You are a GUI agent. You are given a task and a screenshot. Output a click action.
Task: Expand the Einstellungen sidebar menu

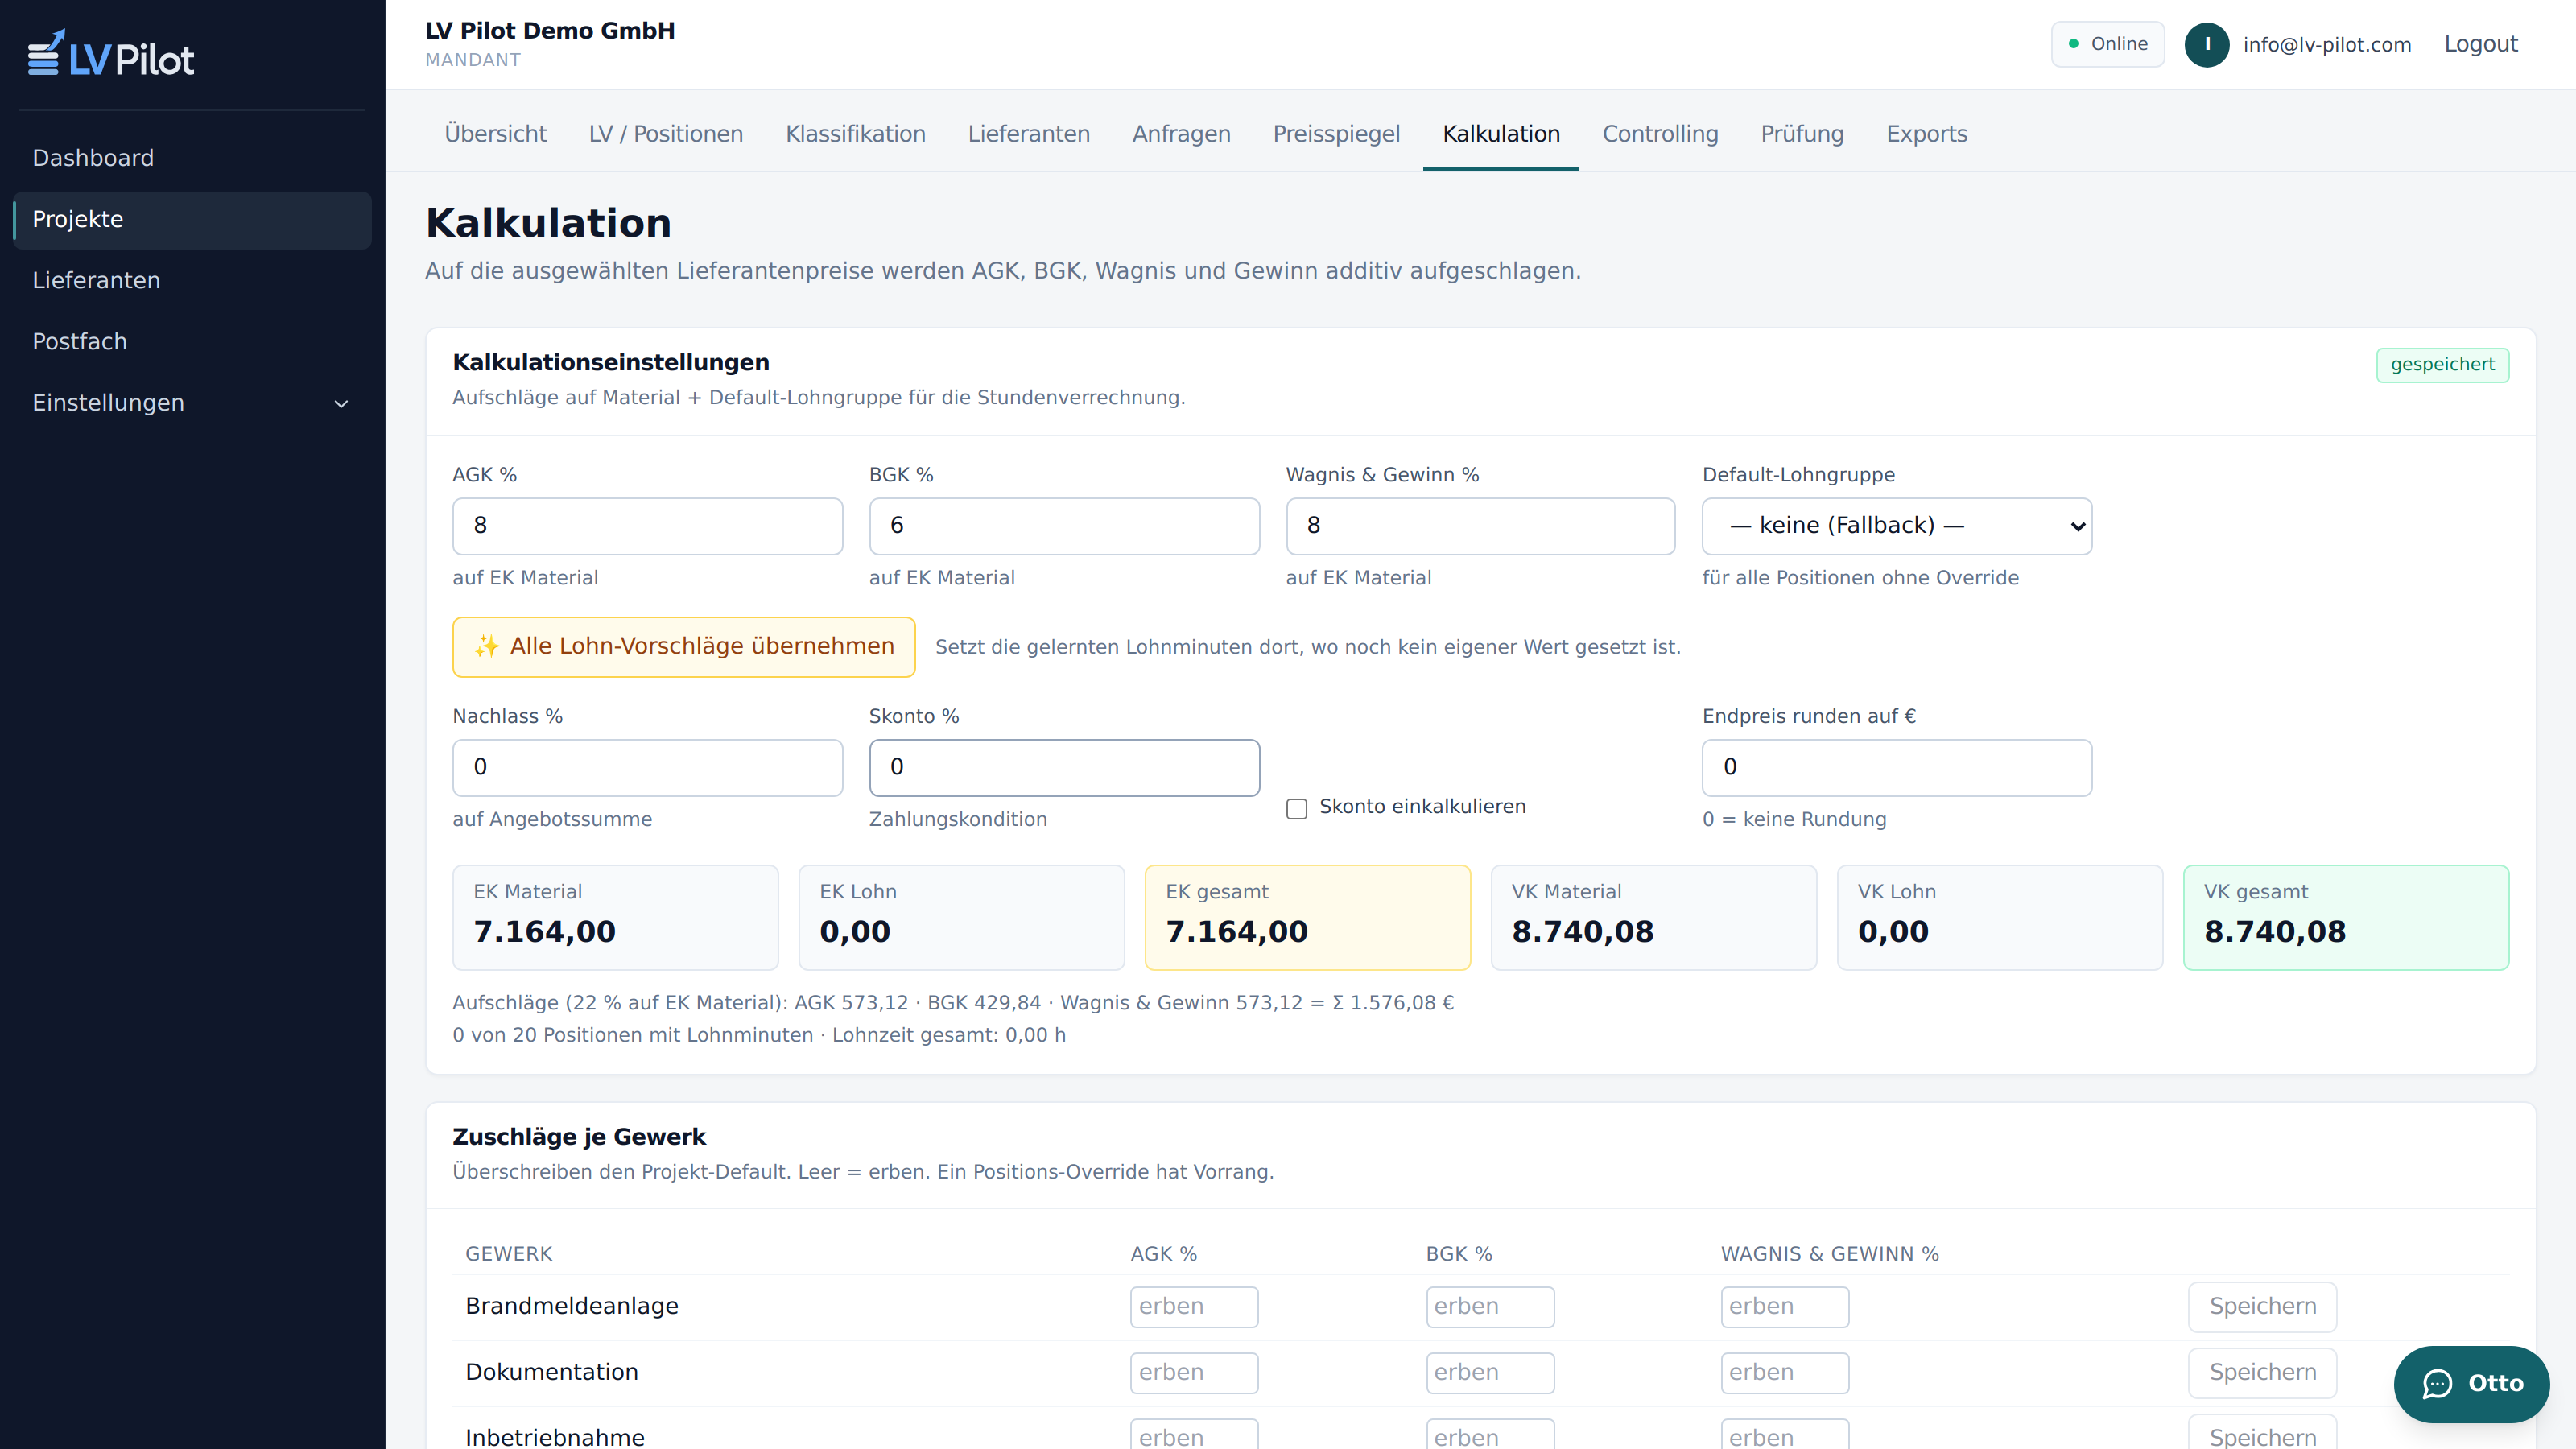[192, 403]
